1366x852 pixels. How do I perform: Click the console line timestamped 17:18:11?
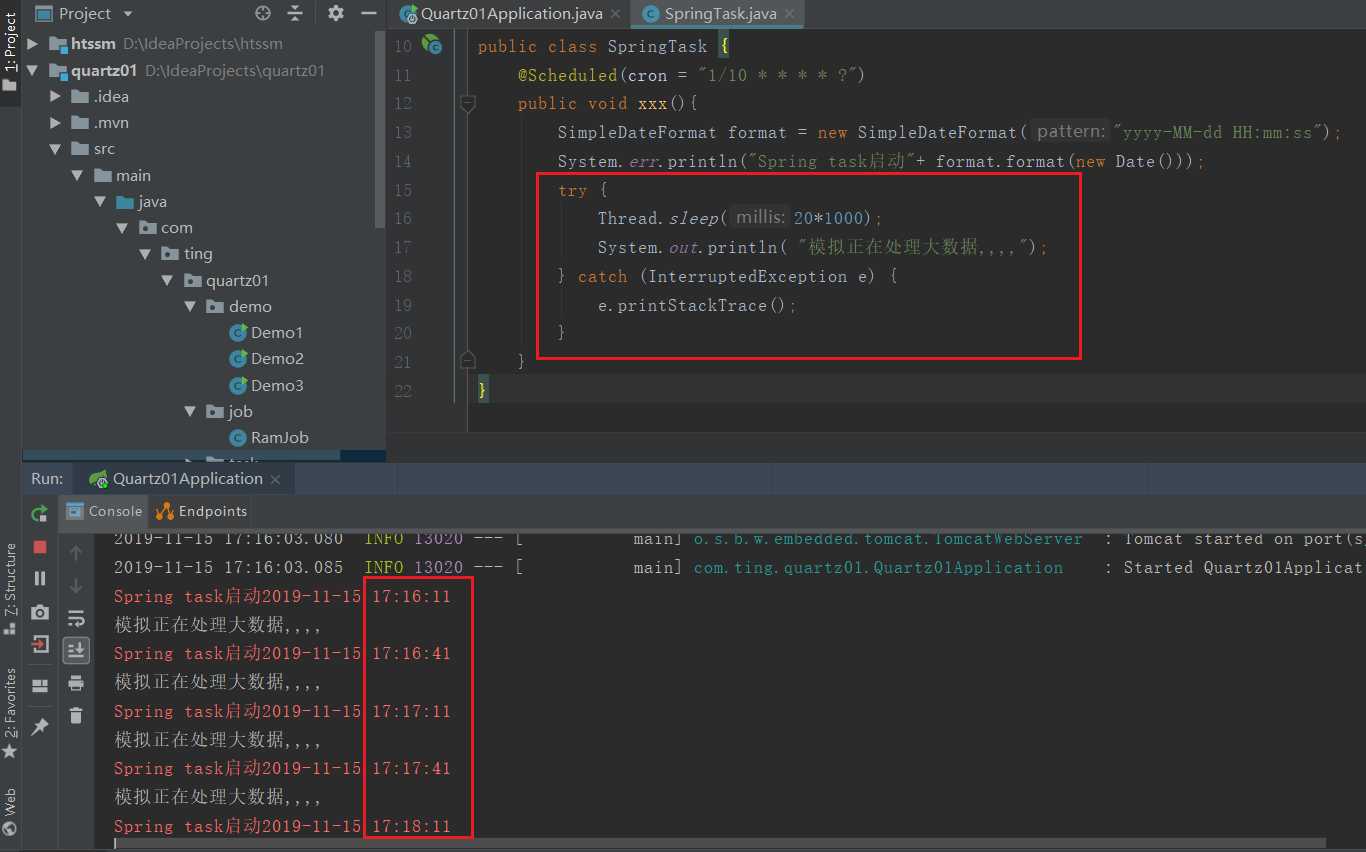[282, 827]
